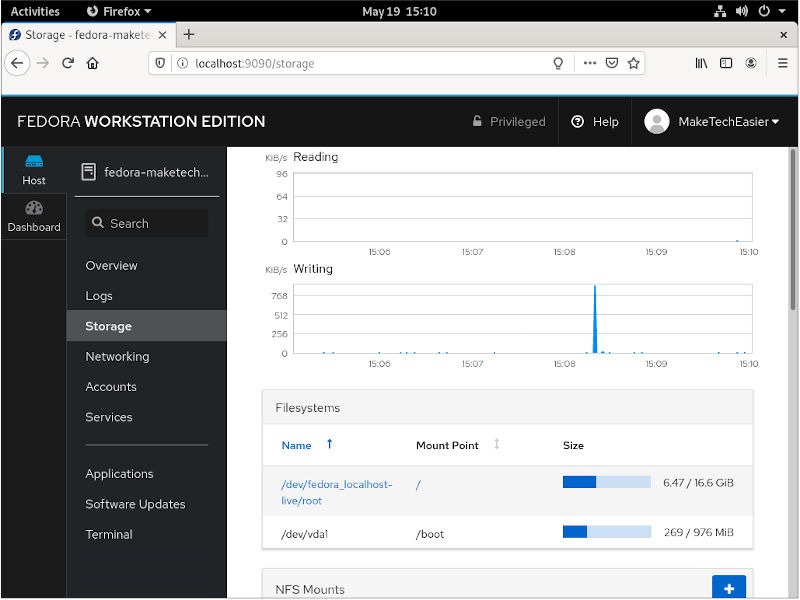Expand the Firefox application menu in top bar

tap(119, 11)
